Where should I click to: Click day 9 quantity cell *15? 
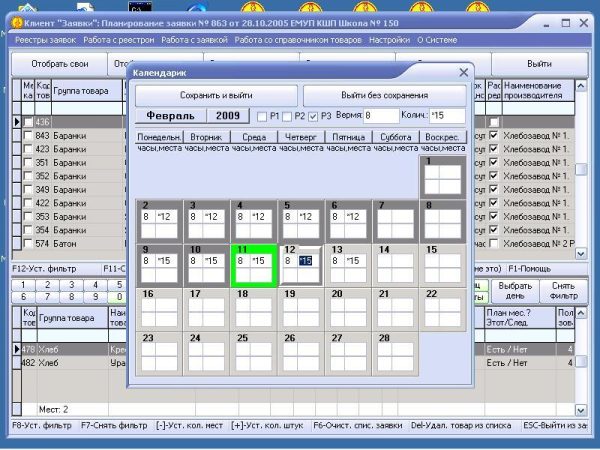click(167, 261)
